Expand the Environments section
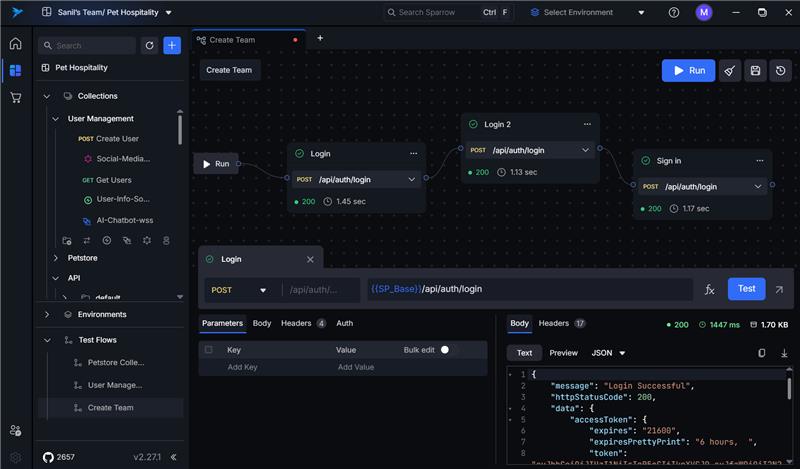The width and height of the screenshot is (800, 469). pos(47,314)
